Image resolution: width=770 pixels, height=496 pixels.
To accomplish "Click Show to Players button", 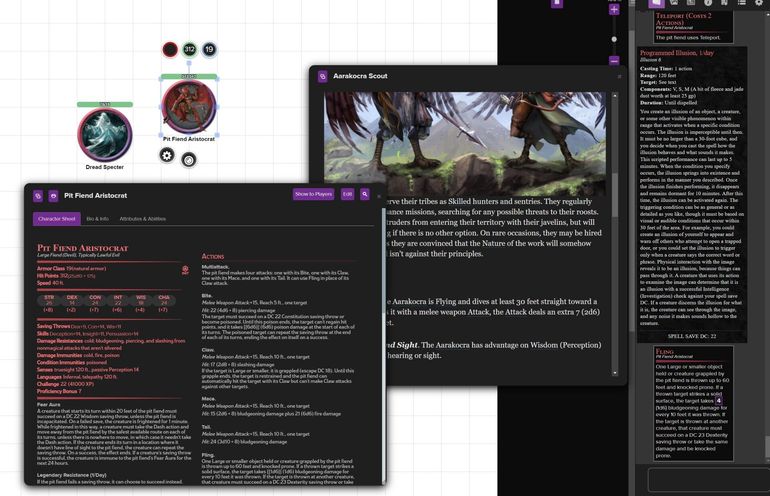I will [x=313, y=194].
